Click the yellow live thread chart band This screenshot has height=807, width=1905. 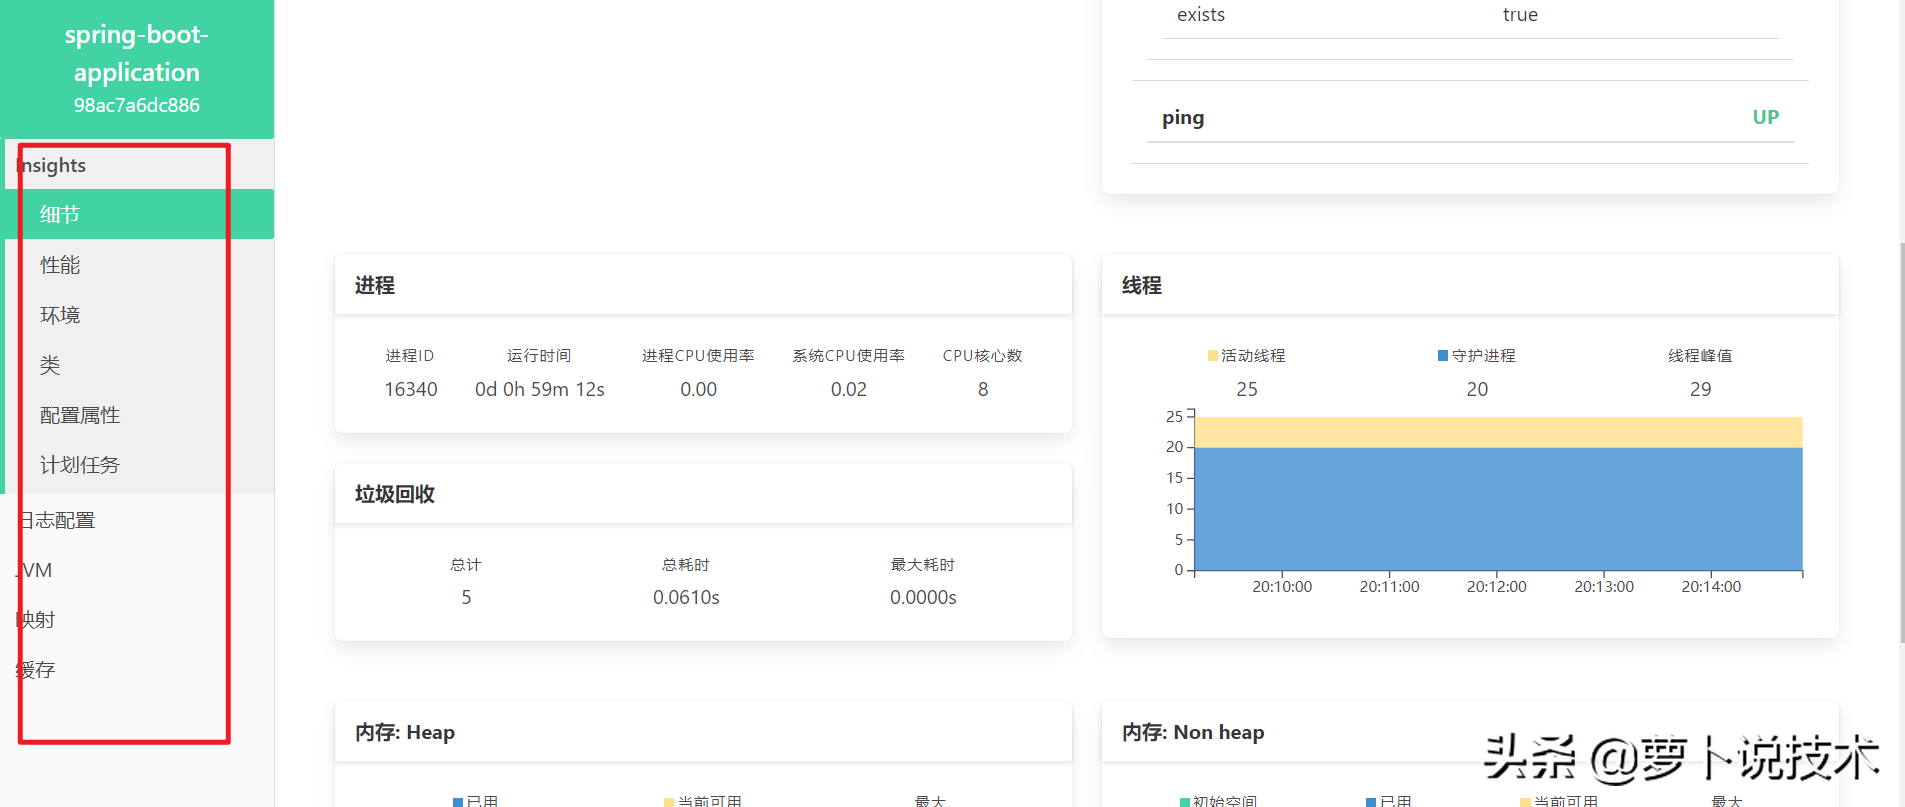pos(1499,432)
